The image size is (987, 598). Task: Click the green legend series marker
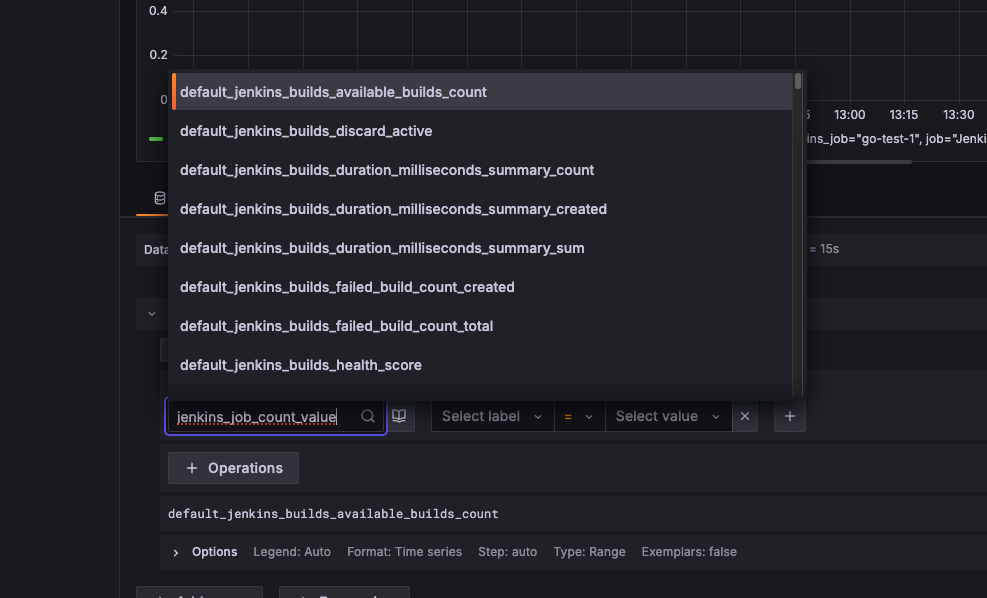155,138
